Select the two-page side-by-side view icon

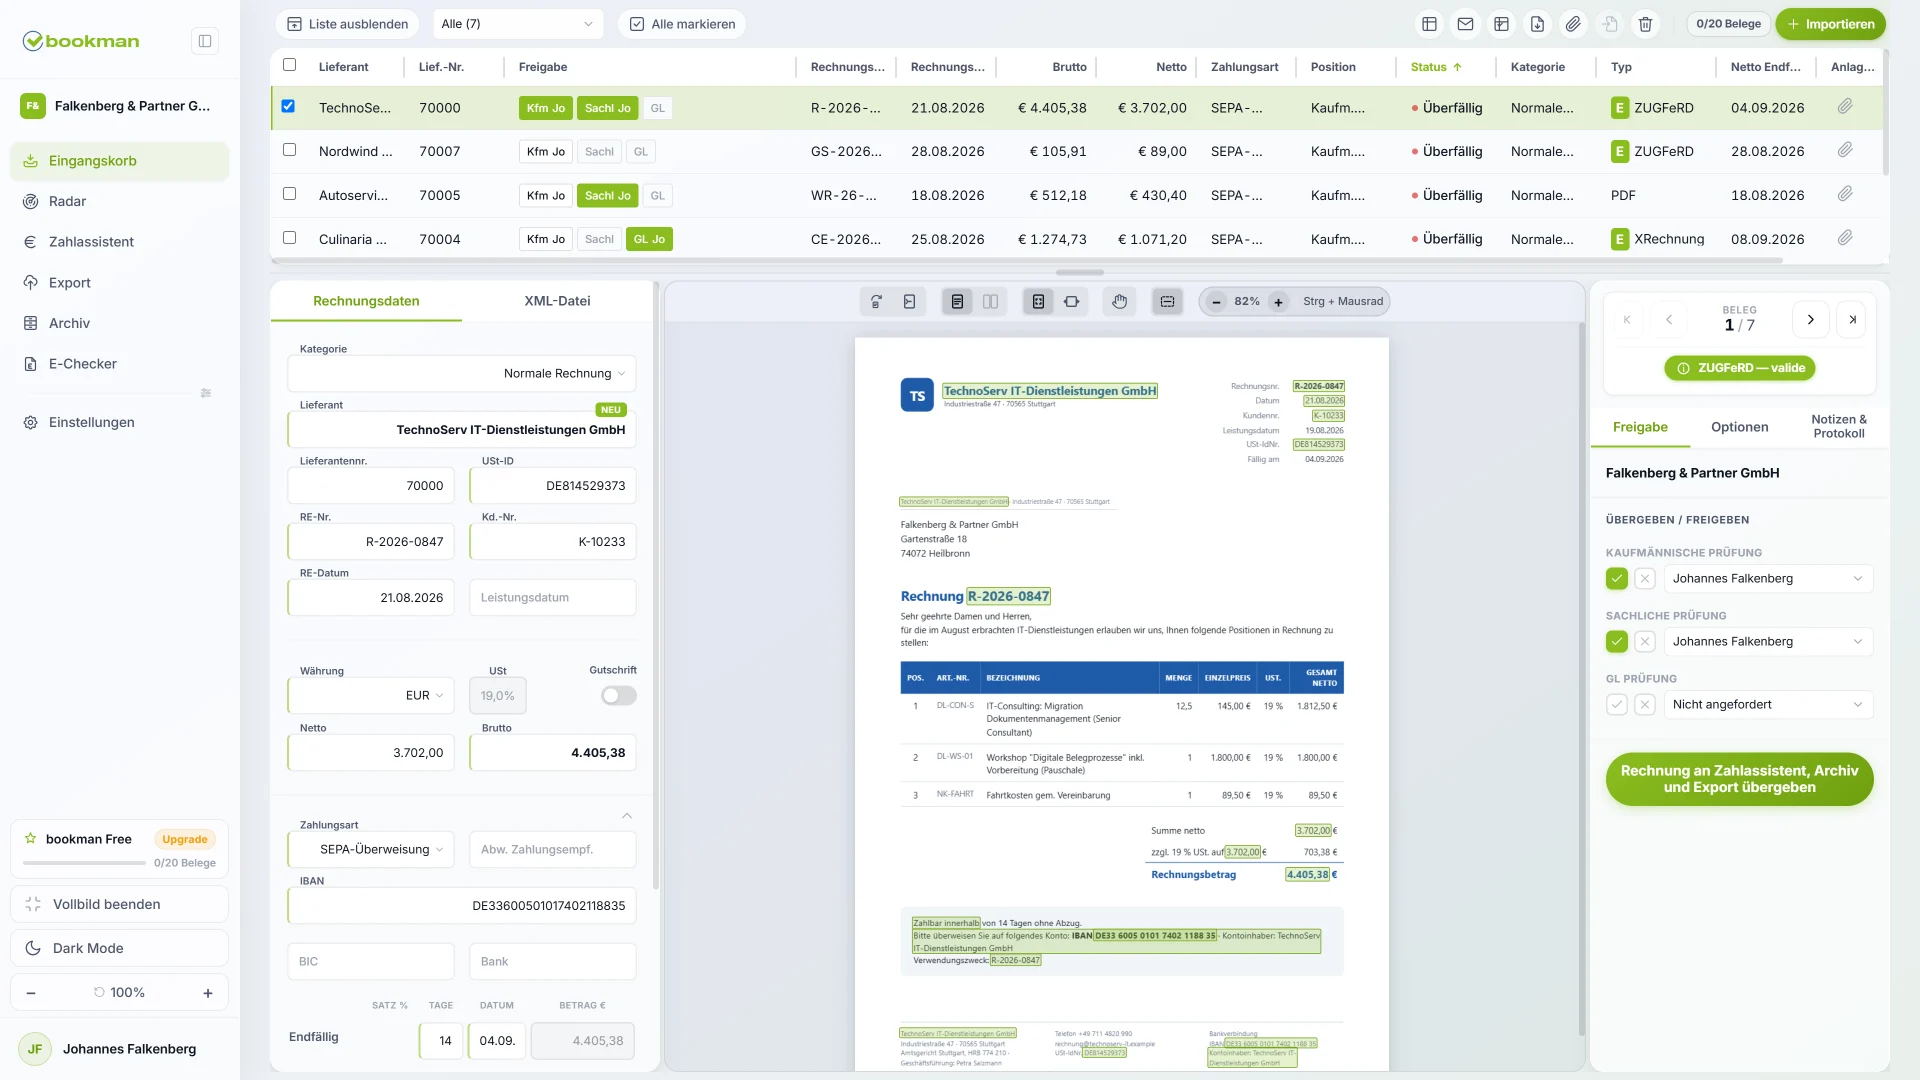990,301
